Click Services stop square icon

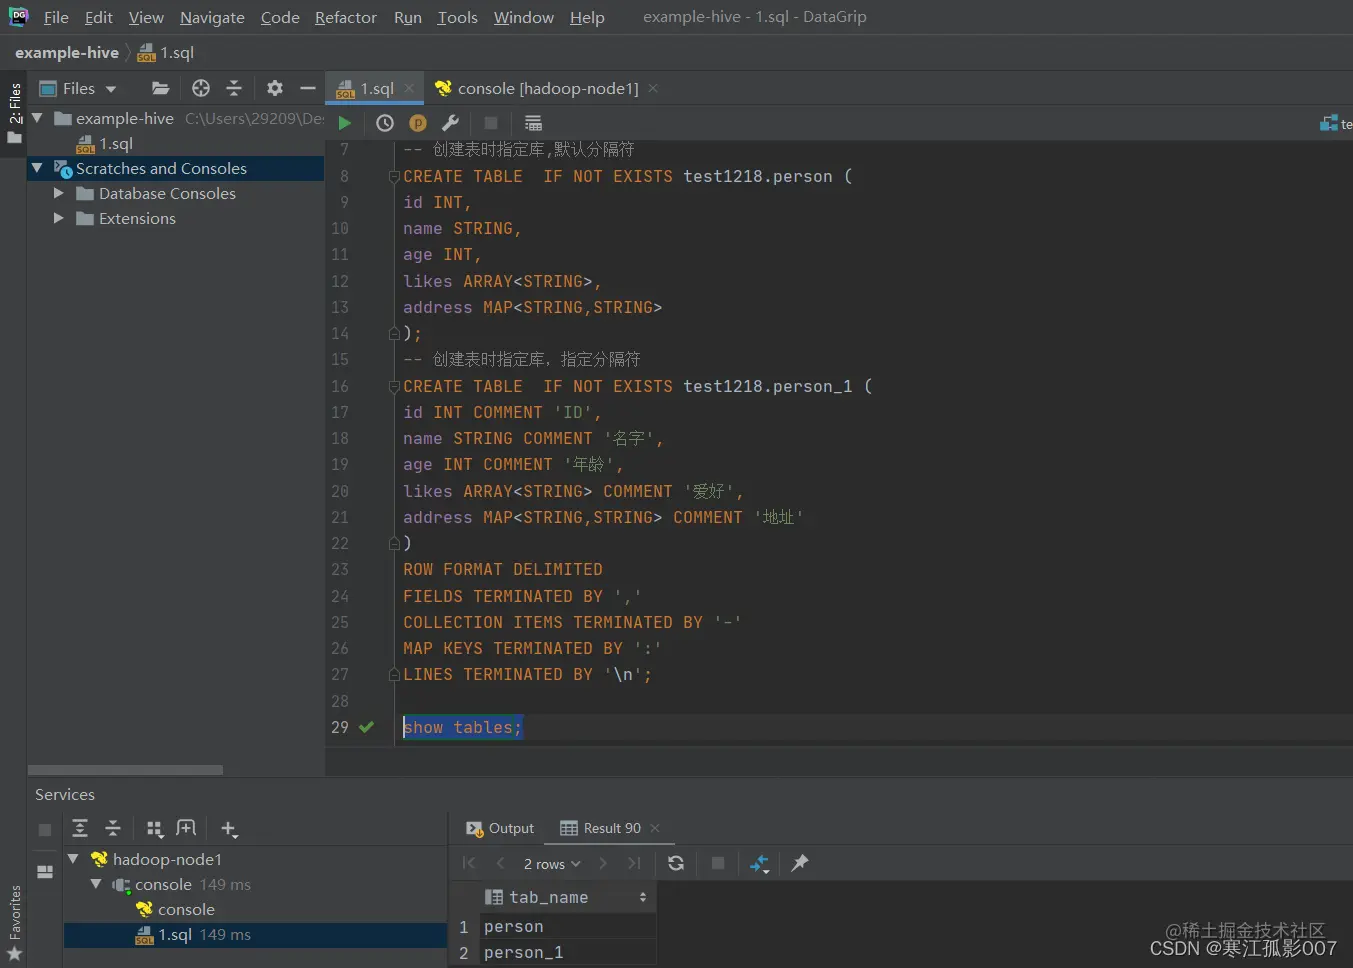coord(44,829)
